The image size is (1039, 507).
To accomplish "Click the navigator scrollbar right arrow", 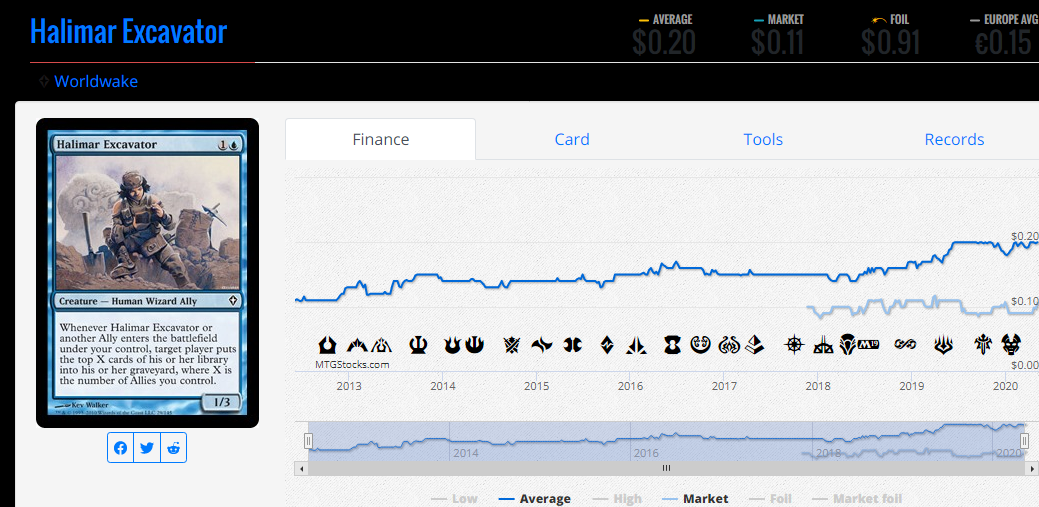I will 1031,468.
